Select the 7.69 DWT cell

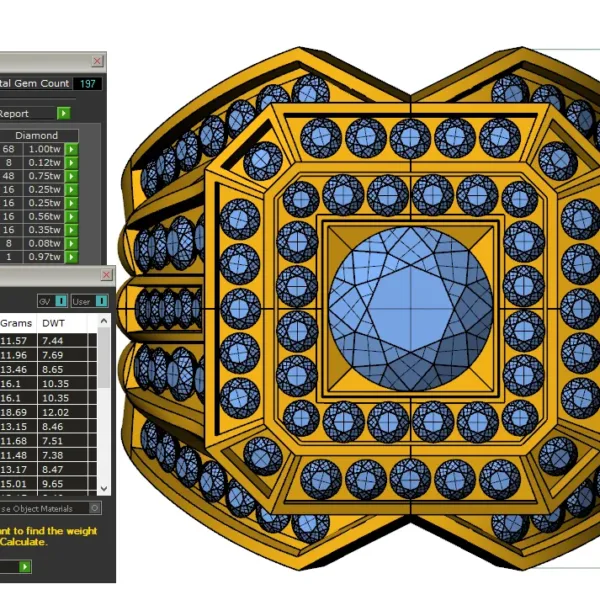click(63, 355)
